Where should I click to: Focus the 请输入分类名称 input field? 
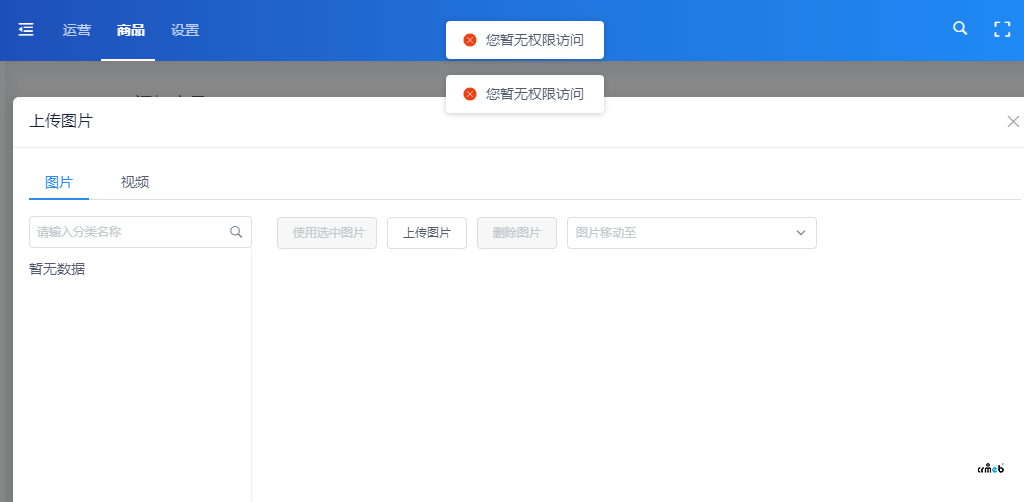tap(140, 232)
